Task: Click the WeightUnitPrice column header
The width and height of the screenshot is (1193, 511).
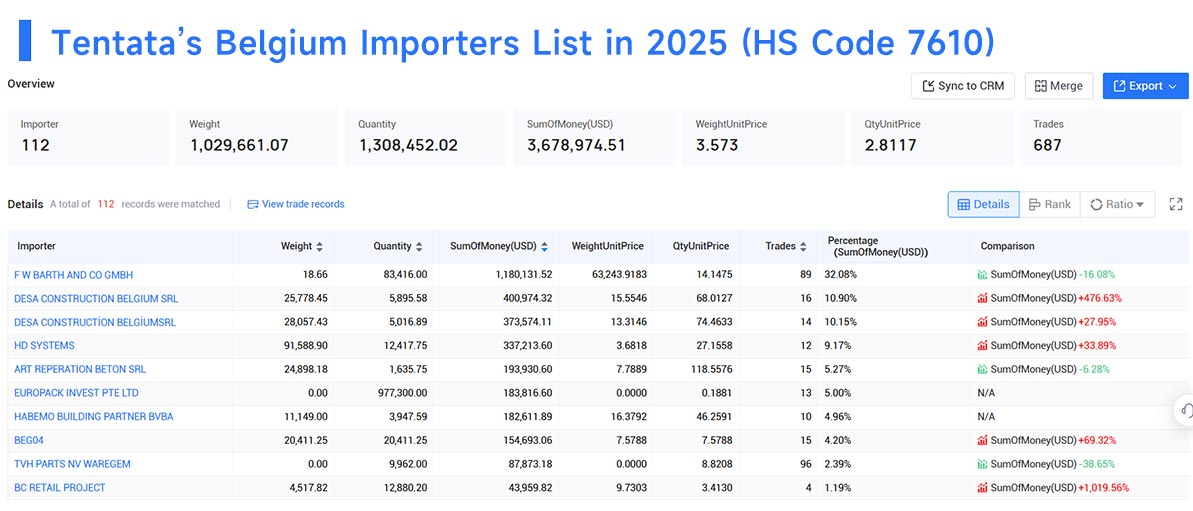Action: coord(607,246)
